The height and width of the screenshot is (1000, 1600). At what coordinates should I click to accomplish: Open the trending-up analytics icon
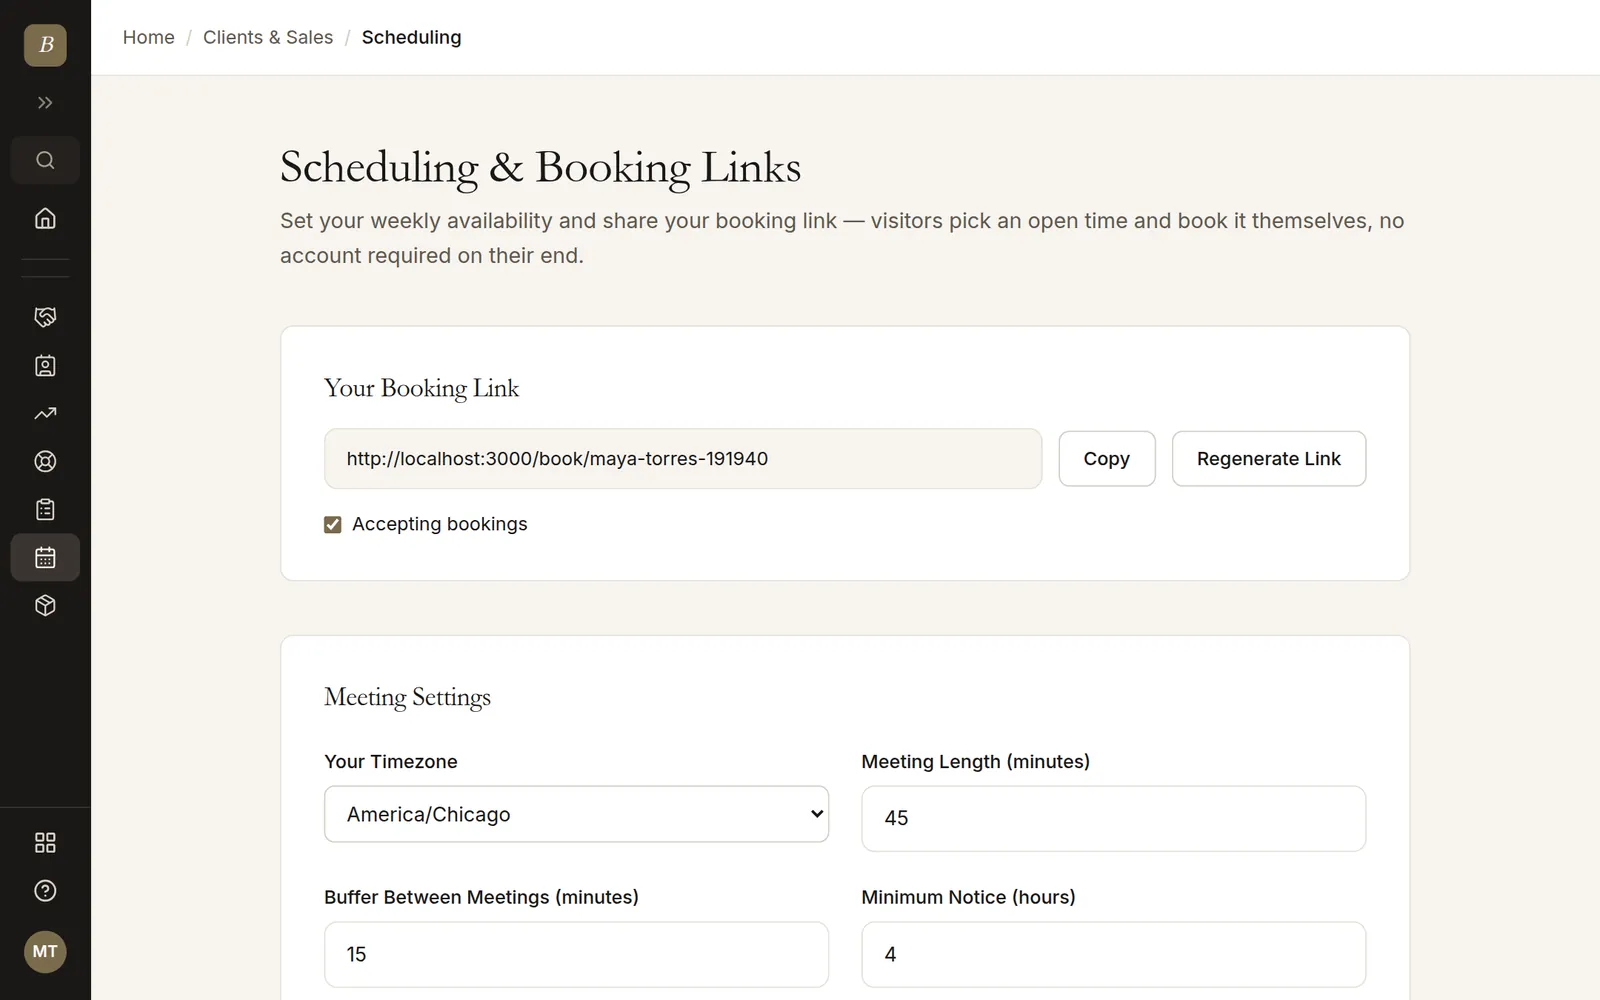45,413
